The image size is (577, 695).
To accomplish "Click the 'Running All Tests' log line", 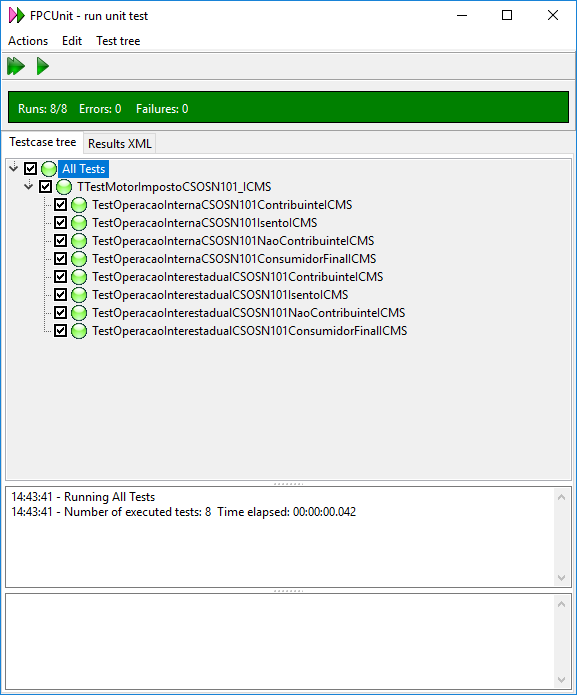I will point(83,497).
